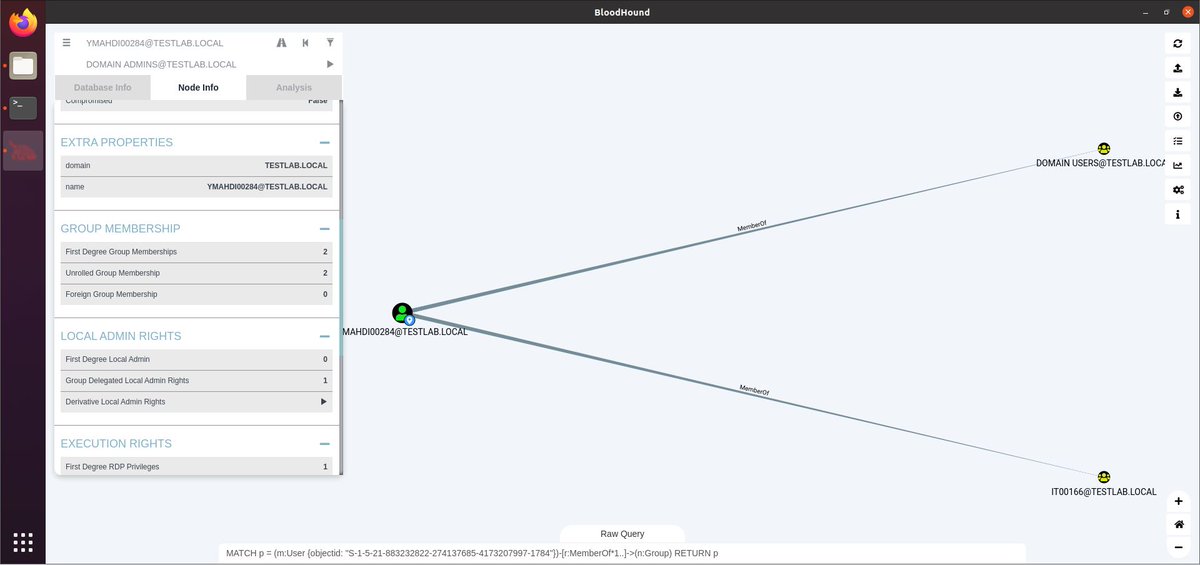Image resolution: width=1200 pixels, height=565 pixels.
Task: Click First Degree RDP Privileges row
Action: click(196, 467)
